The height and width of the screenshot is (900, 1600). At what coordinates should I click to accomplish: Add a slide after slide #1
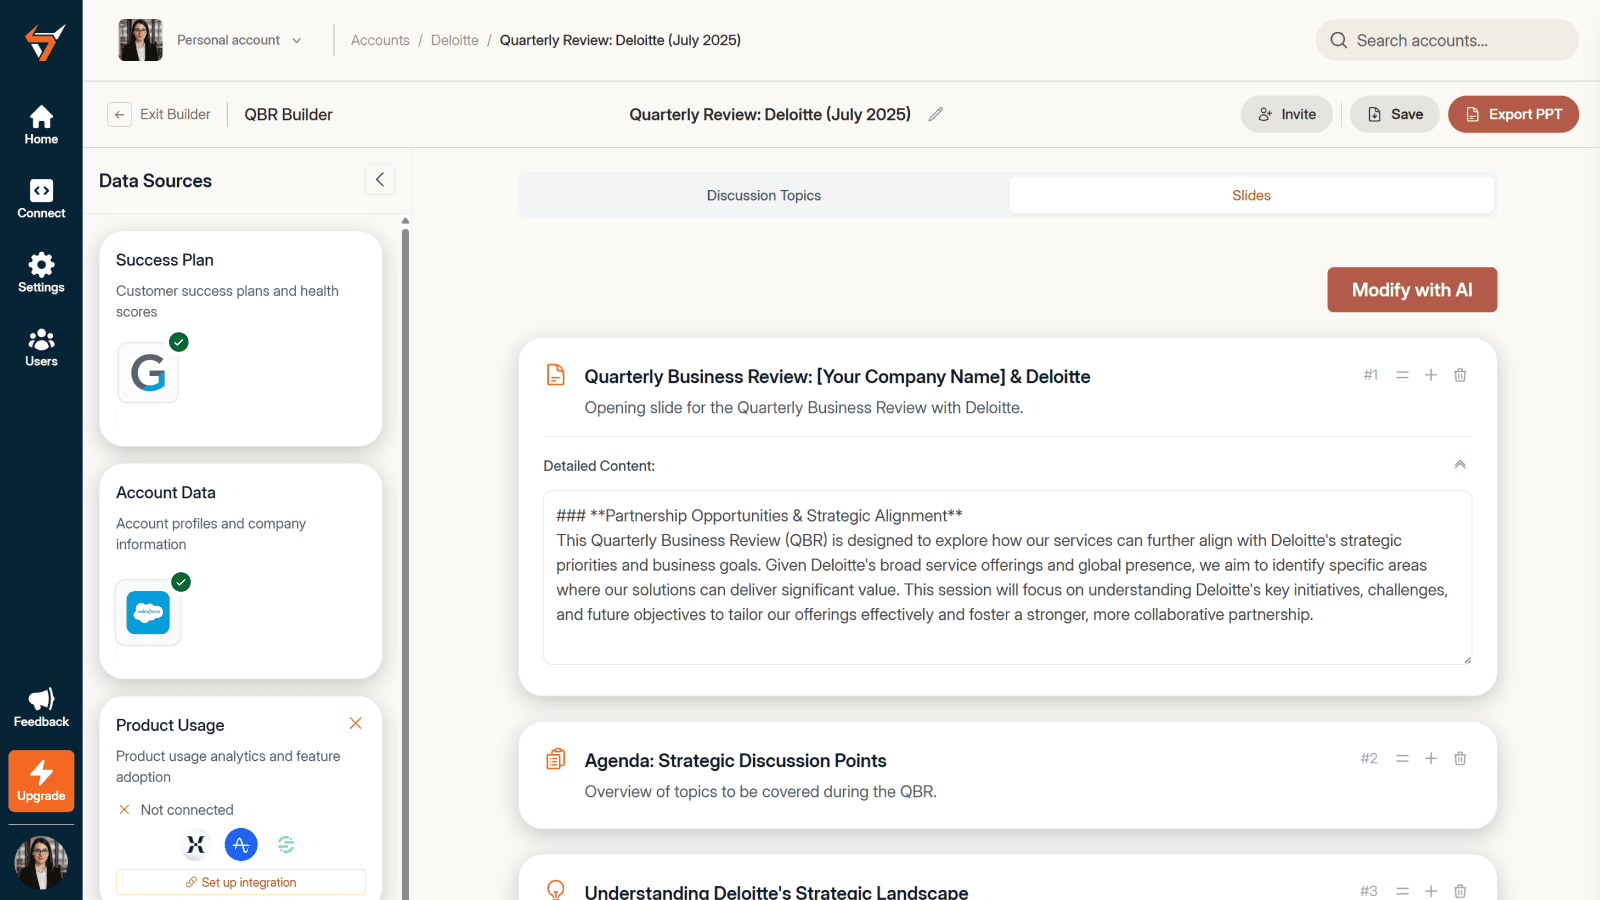point(1431,375)
